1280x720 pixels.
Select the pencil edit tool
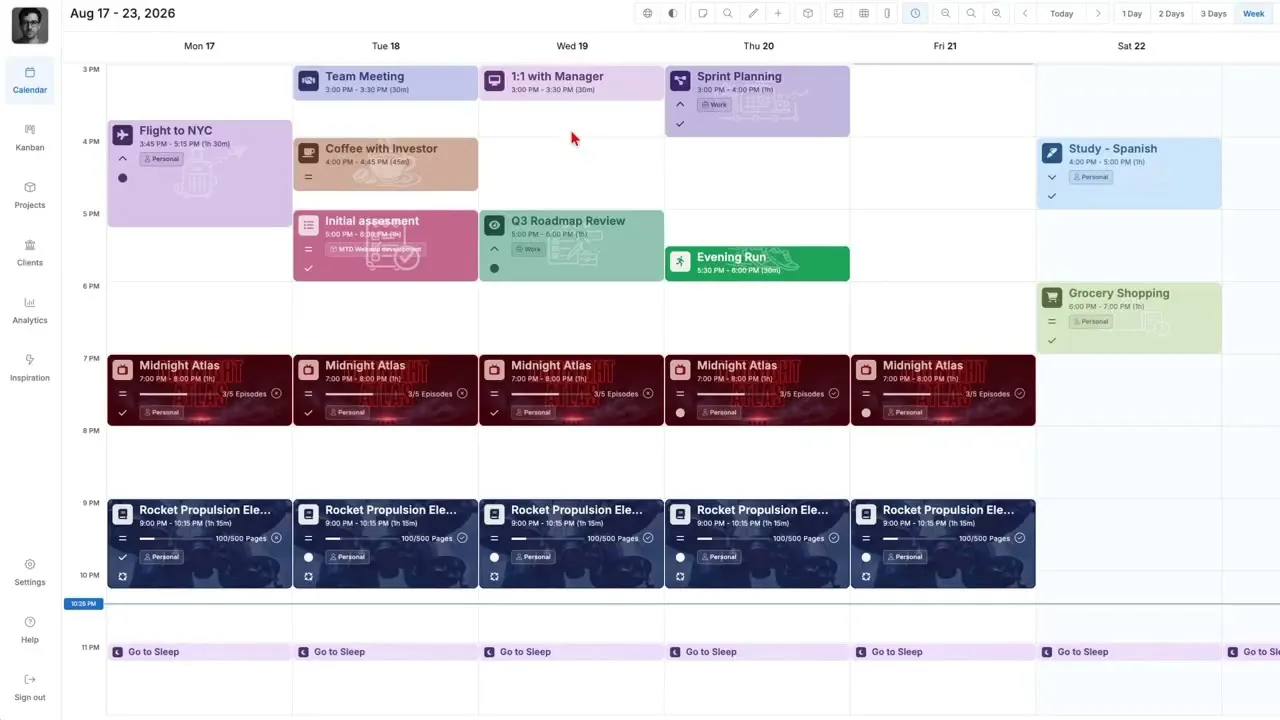tap(753, 14)
